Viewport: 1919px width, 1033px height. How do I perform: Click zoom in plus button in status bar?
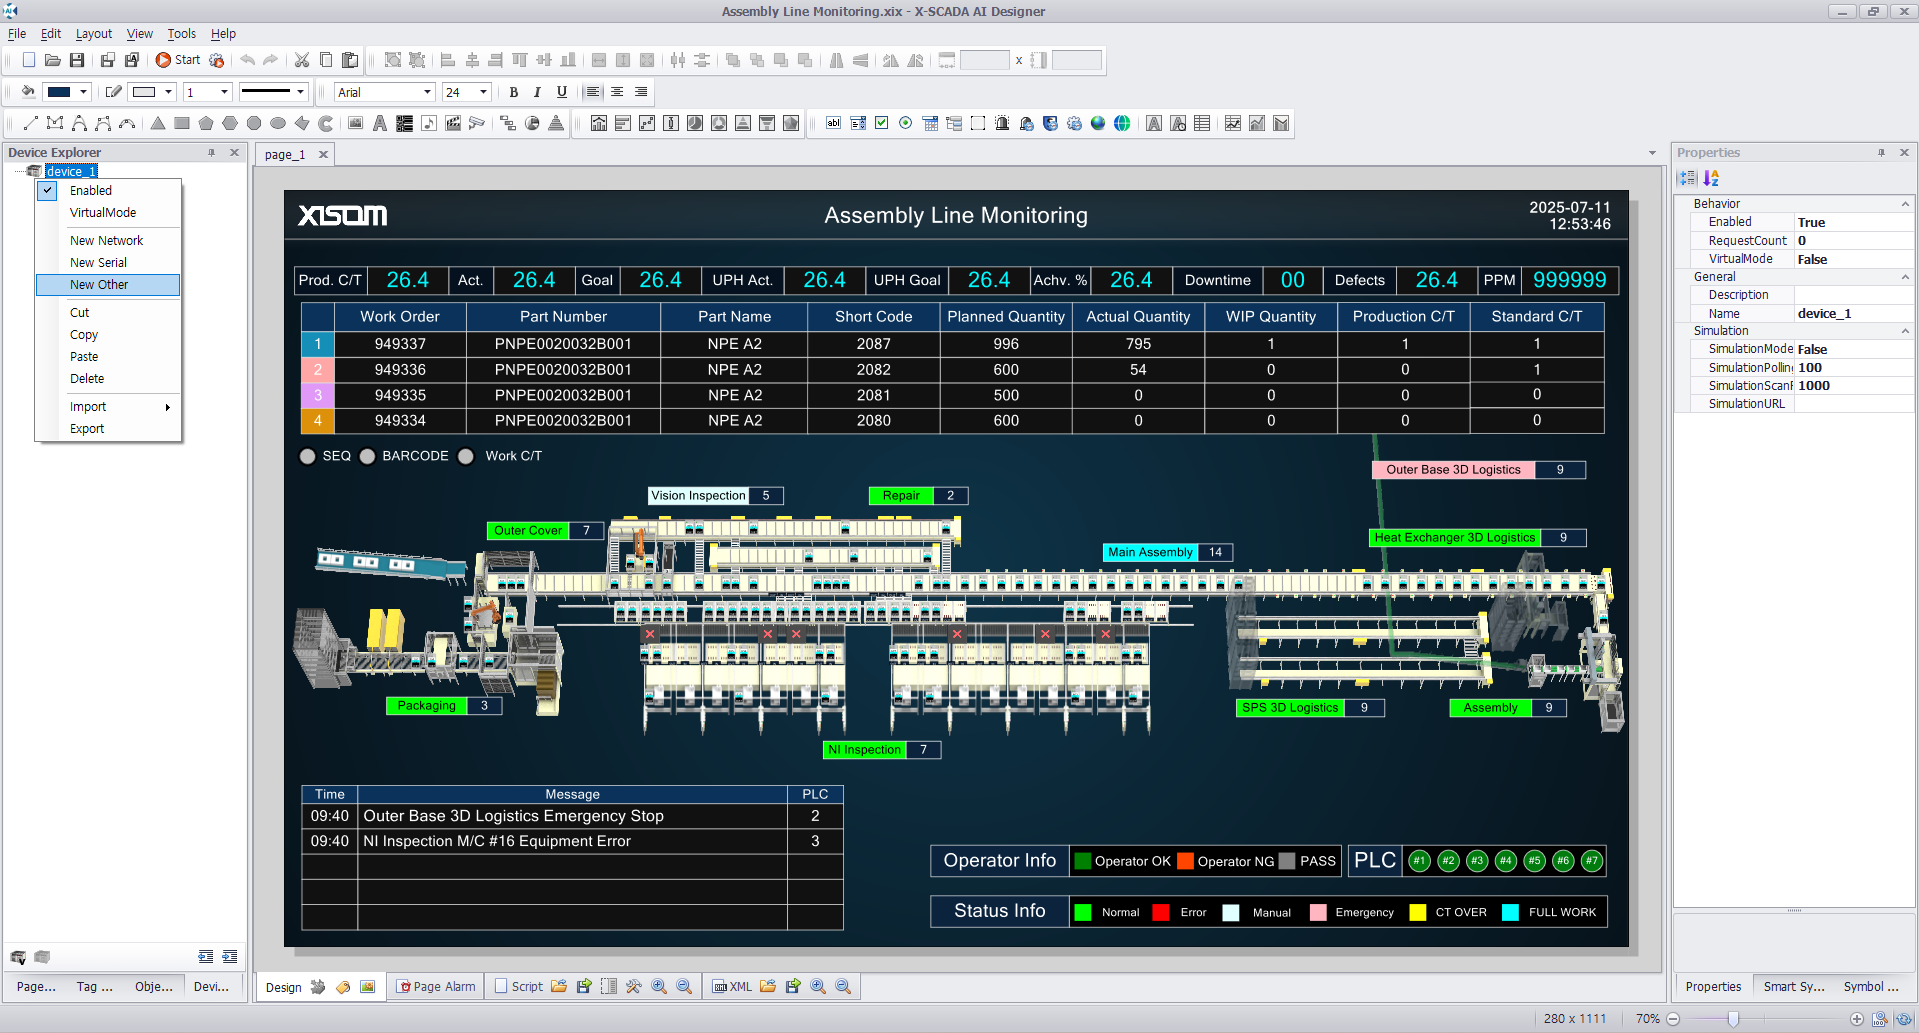click(1857, 1019)
